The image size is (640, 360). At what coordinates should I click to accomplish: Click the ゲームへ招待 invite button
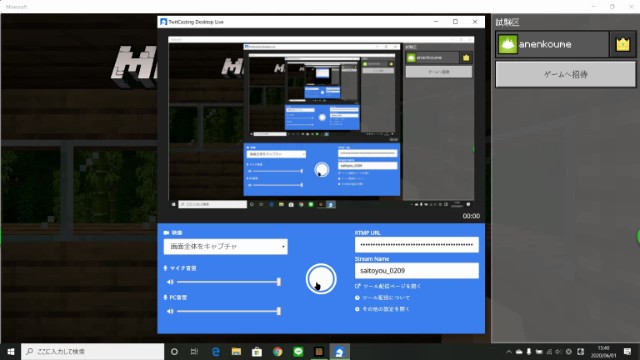565,74
